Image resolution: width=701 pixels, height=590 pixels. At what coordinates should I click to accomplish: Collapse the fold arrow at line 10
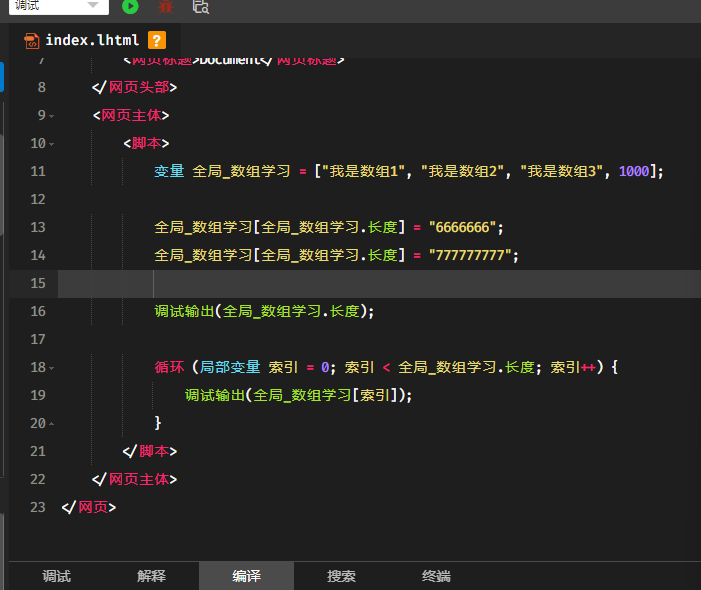point(51,144)
